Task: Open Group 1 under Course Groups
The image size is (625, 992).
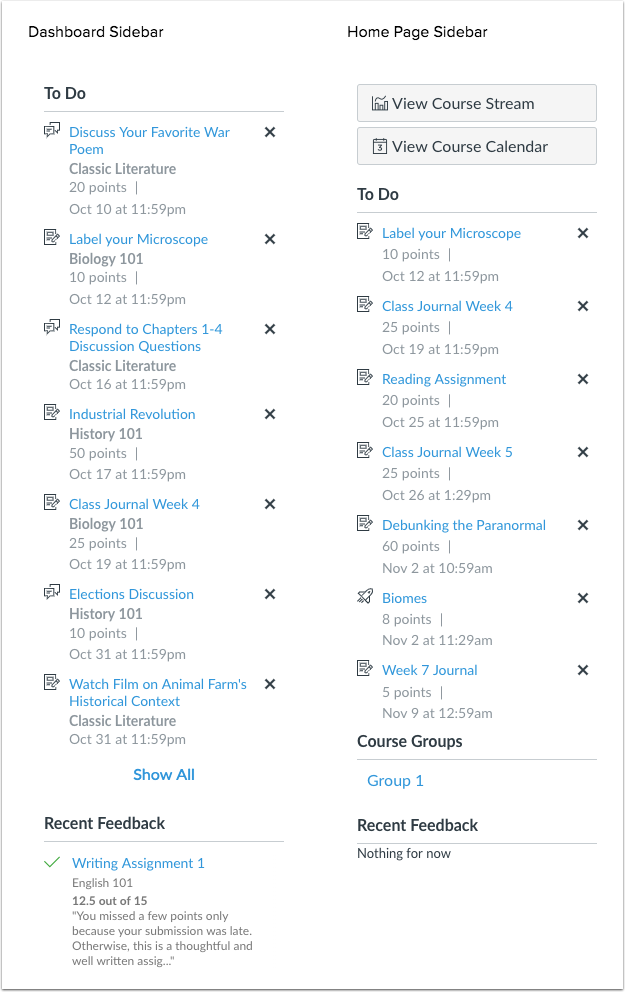Action: [395, 780]
